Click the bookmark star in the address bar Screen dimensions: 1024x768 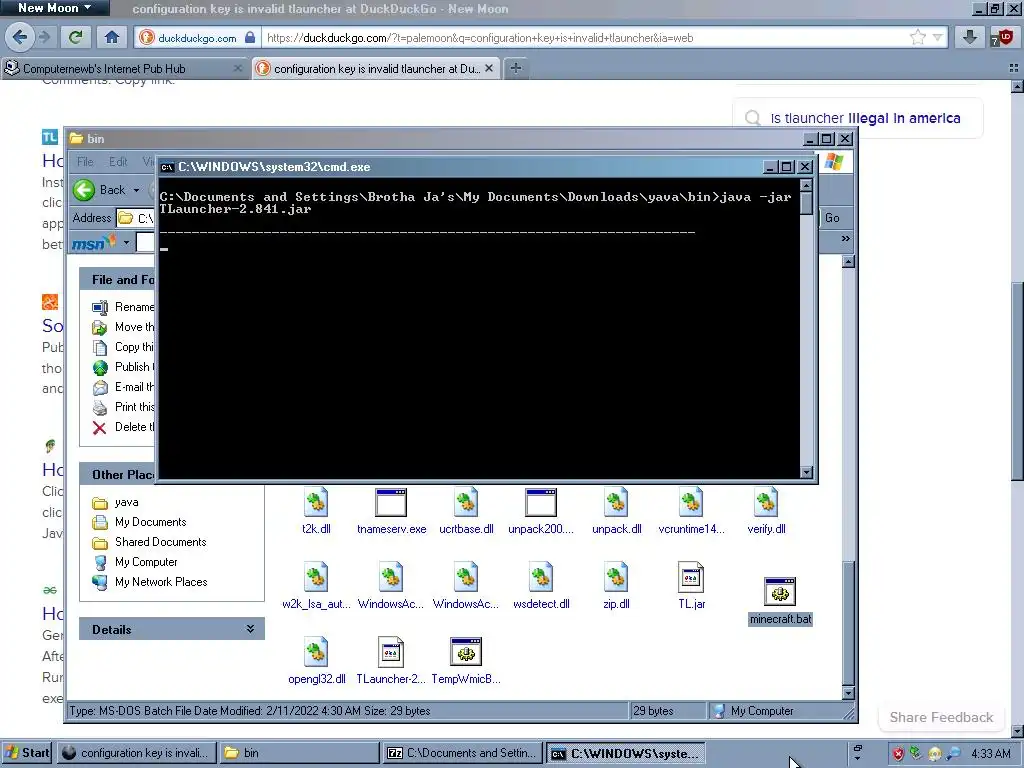pos(917,37)
